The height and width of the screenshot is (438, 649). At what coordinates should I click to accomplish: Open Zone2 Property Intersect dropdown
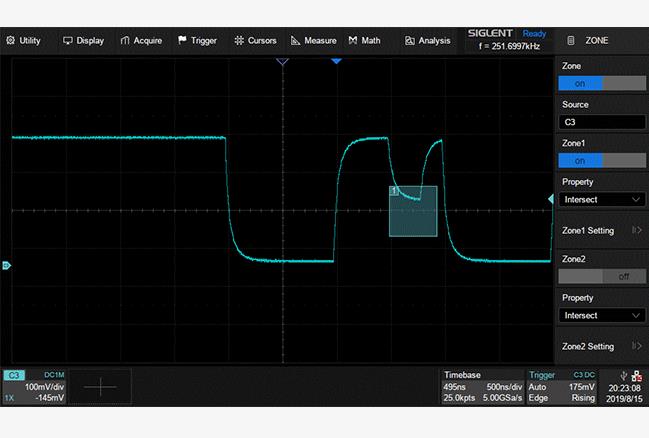(602, 315)
